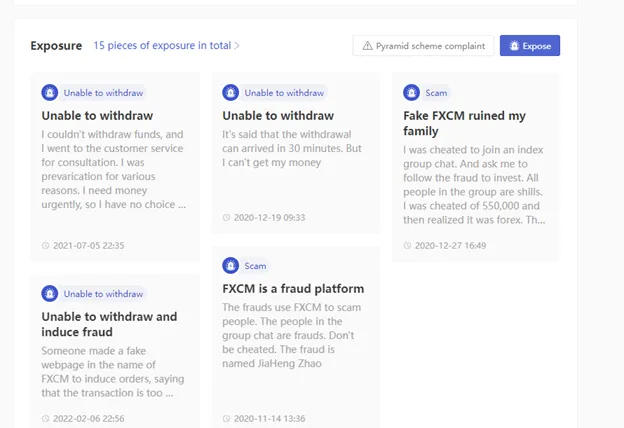Click text 'It's said that the withdrawal'
Screen dimensions: 624x428
pos(292,148)
